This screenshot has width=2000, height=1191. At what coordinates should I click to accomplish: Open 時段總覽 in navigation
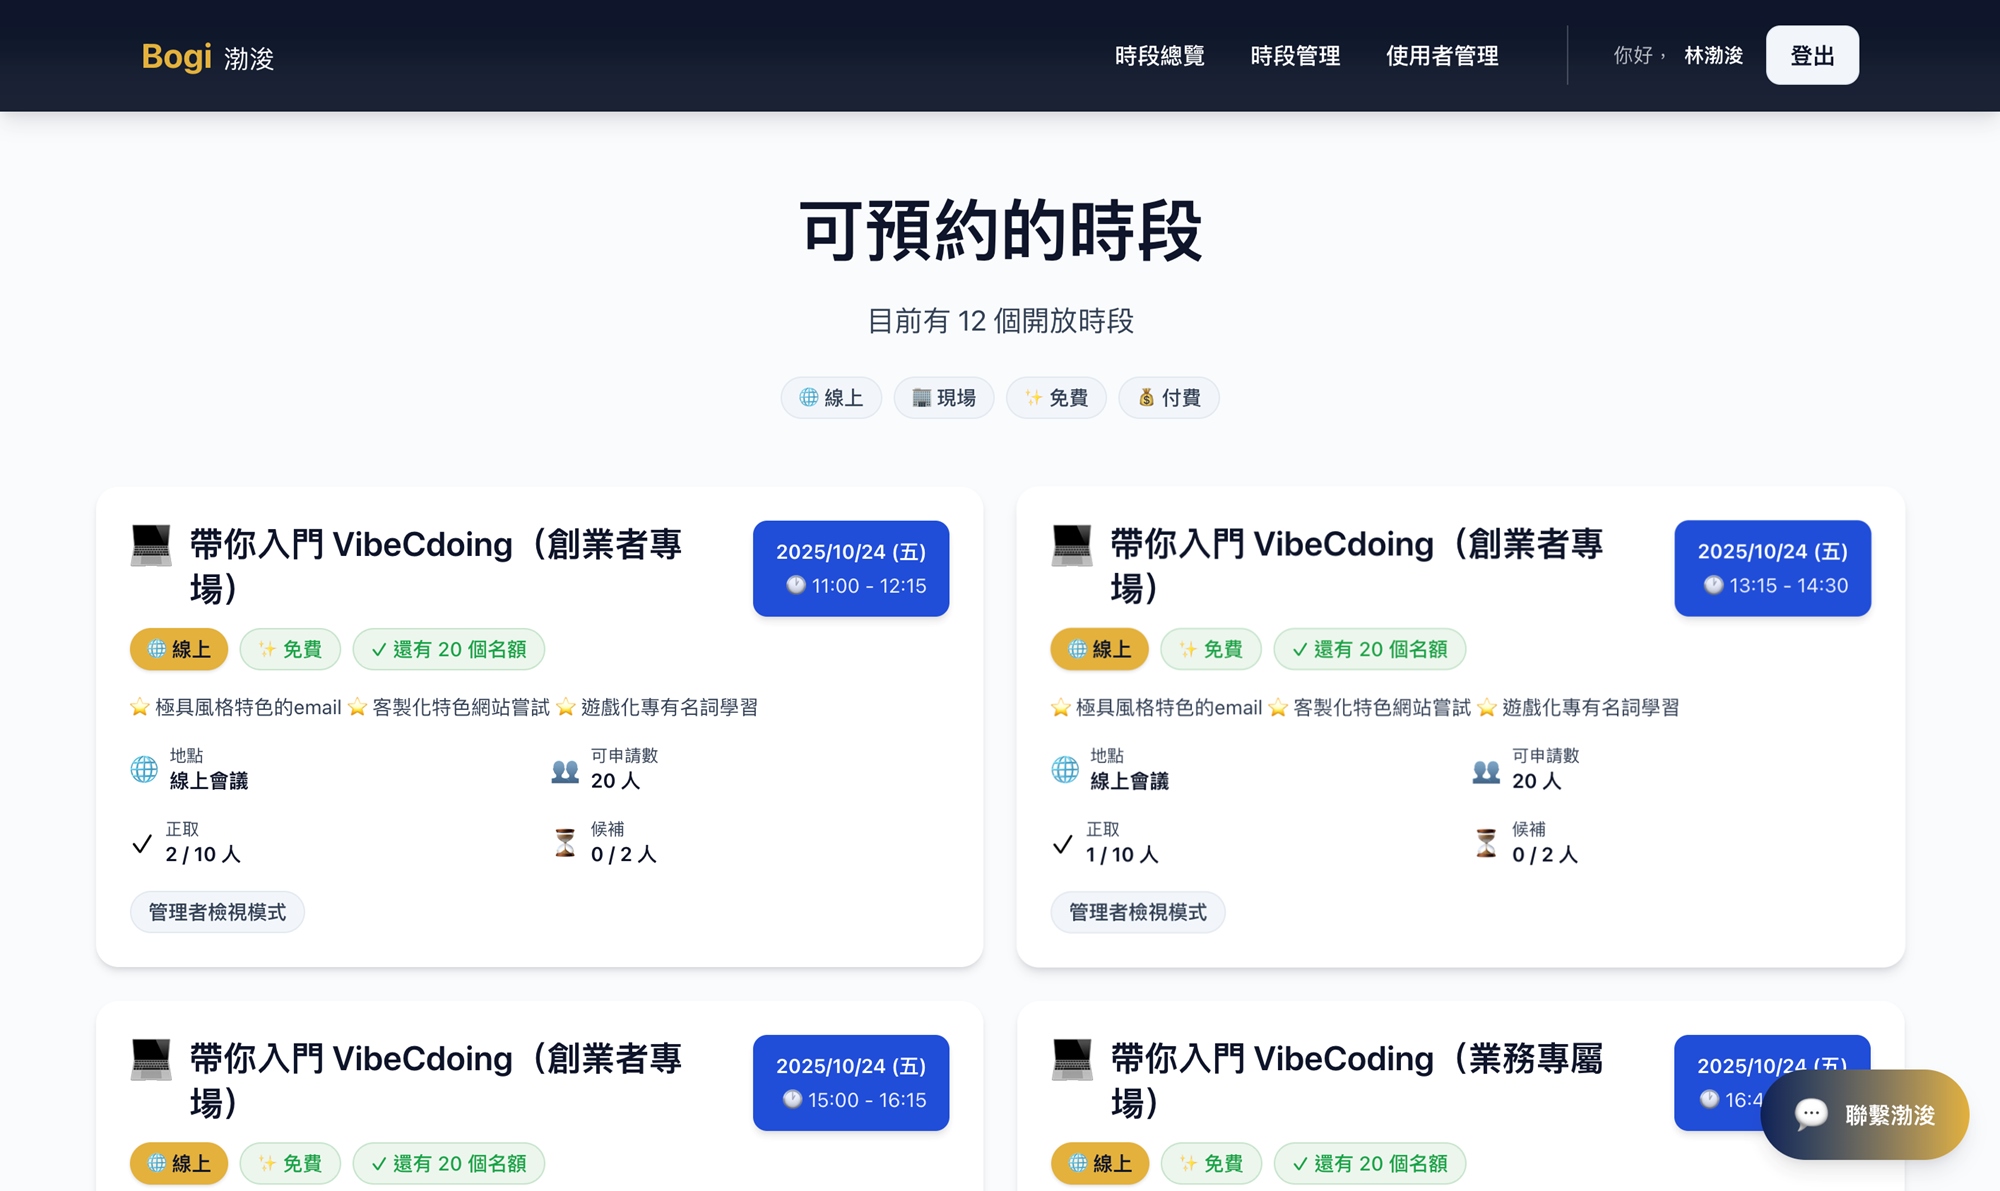click(1159, 56)
